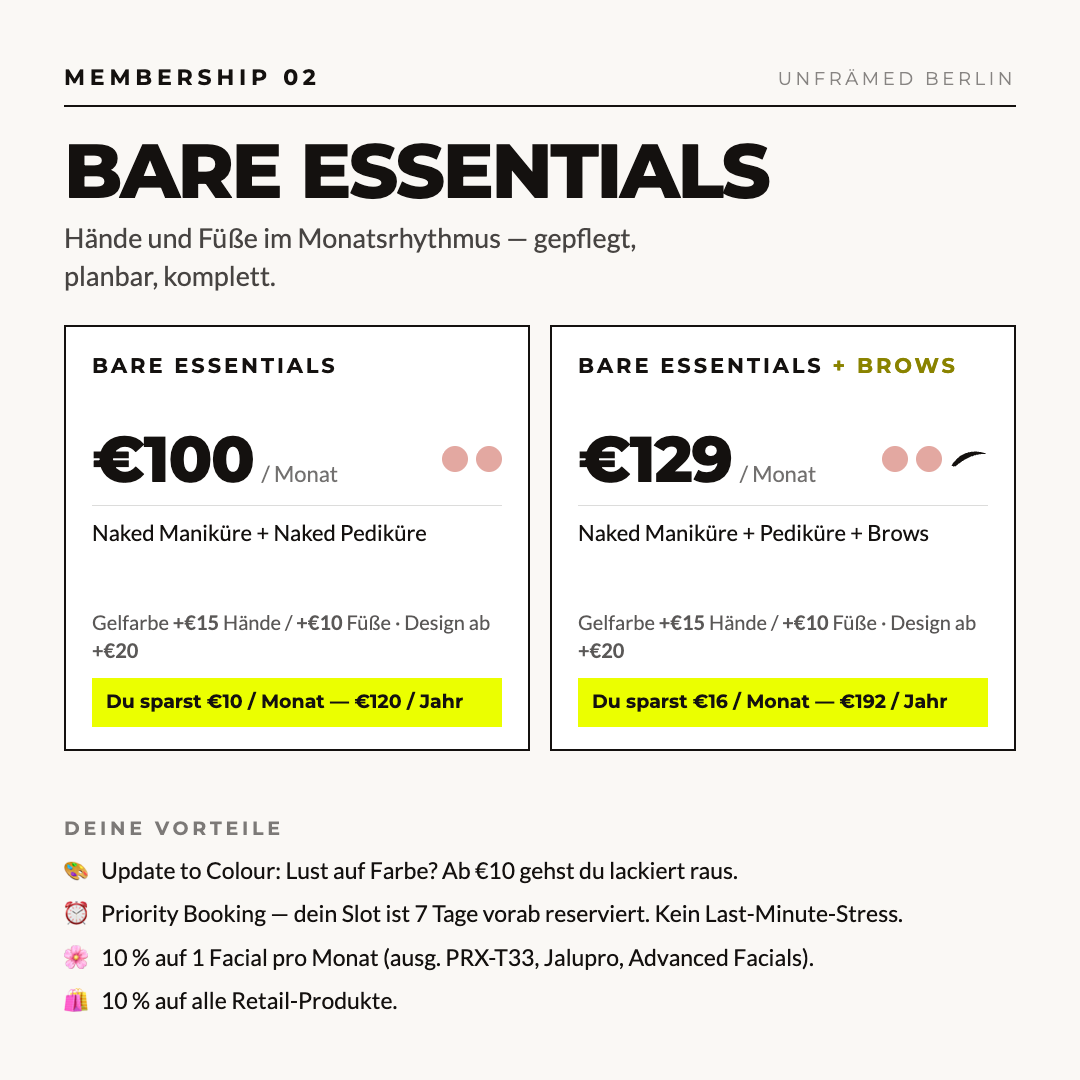This screenshot has width=1080, height=1080.
Task: Click the DEINE VORTEILE section heading
Action: point(173,828)
